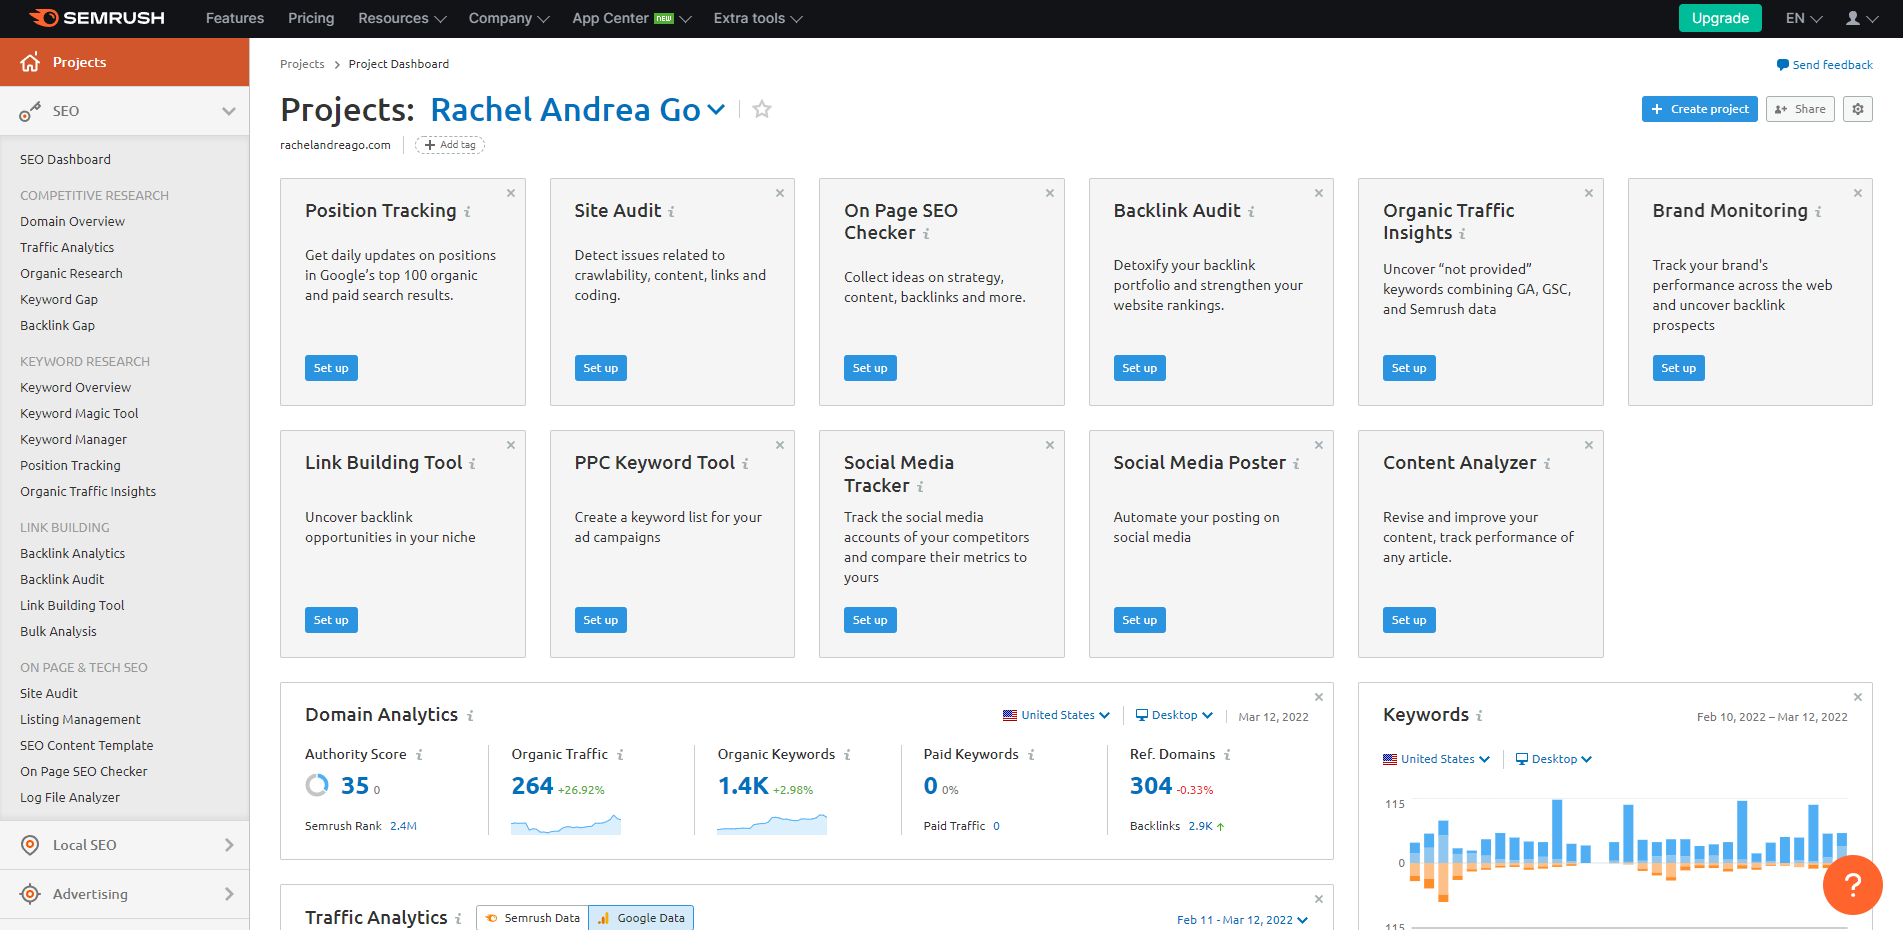This screenshot has width=1903, height=930.
Task: Click the Semrush logo
Action: (97, 18)
